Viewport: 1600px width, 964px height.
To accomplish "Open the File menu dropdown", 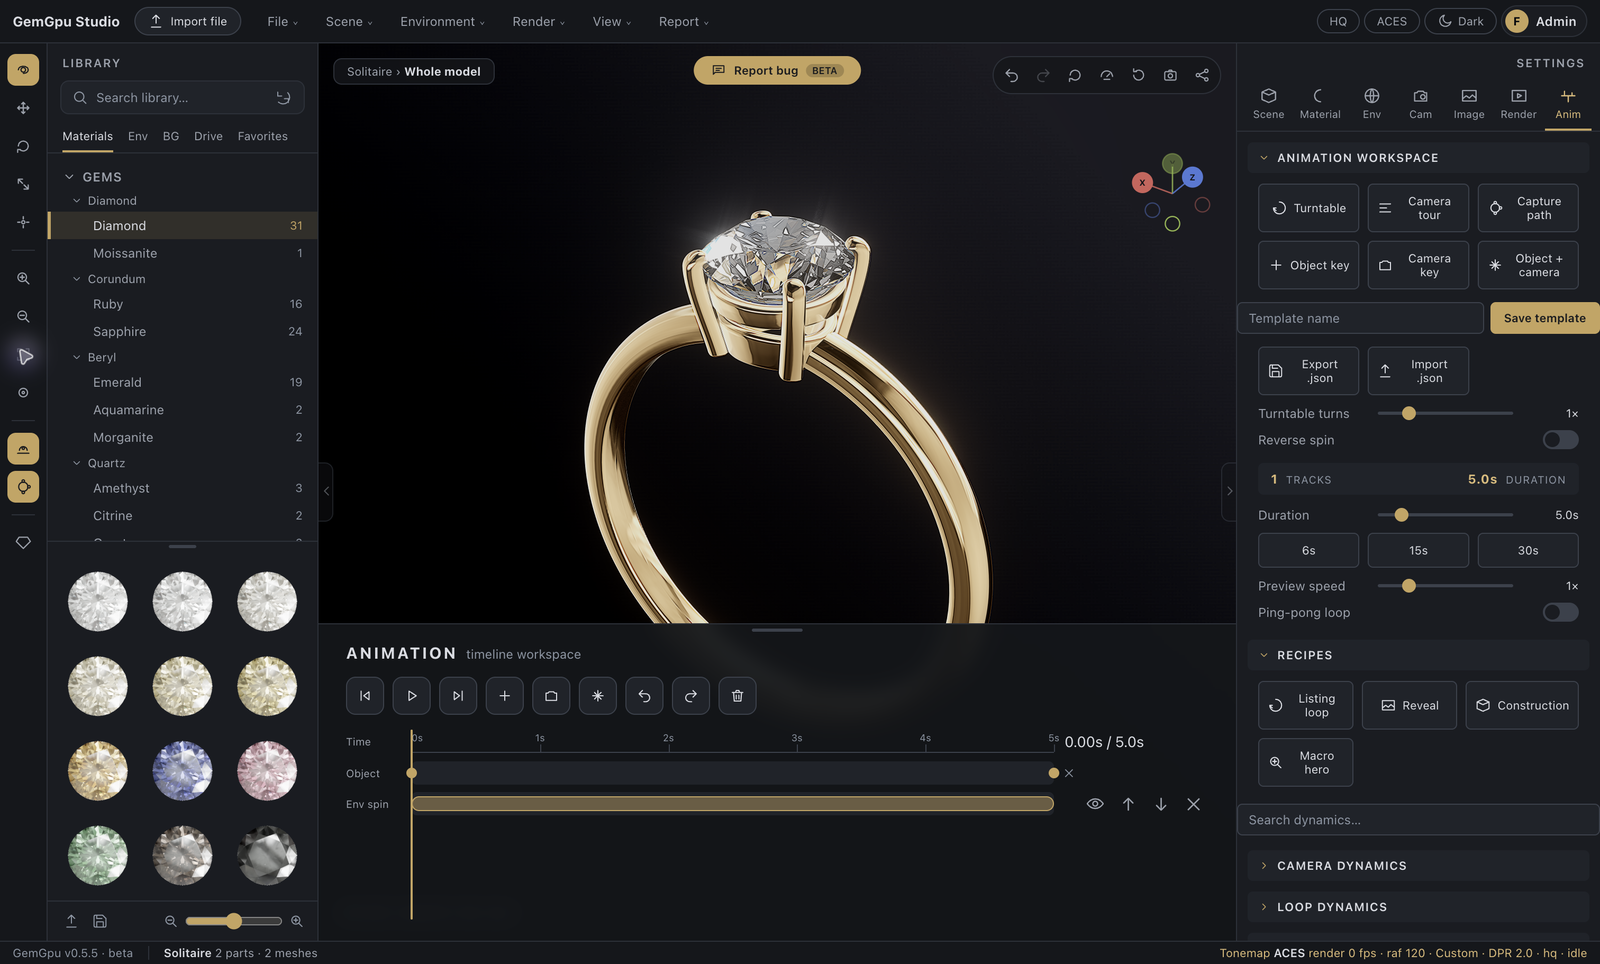I will (x=282, y=21).
